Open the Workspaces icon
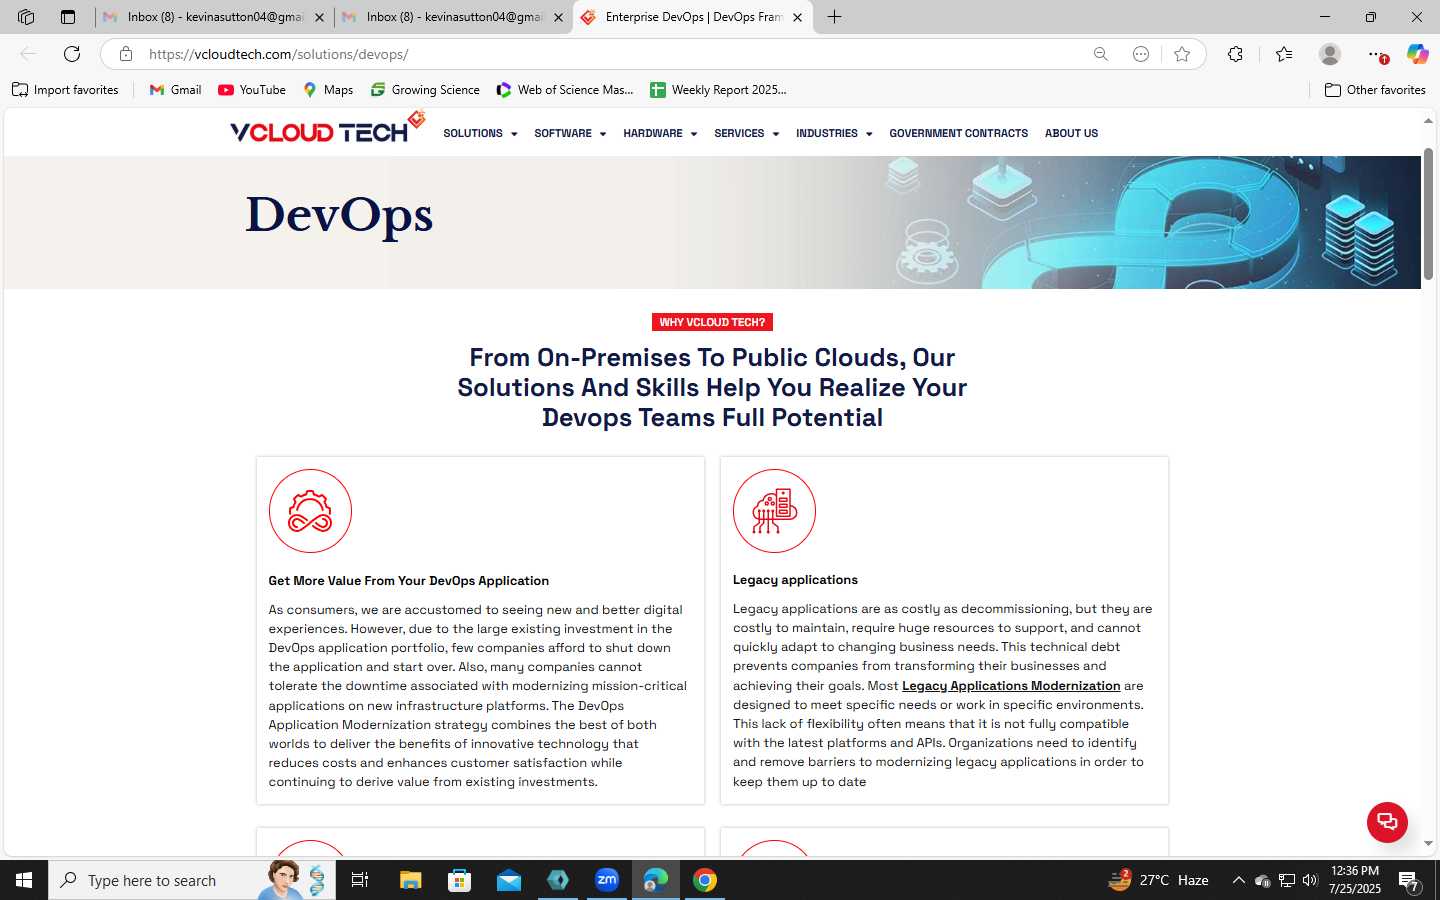 click(26, 17)
